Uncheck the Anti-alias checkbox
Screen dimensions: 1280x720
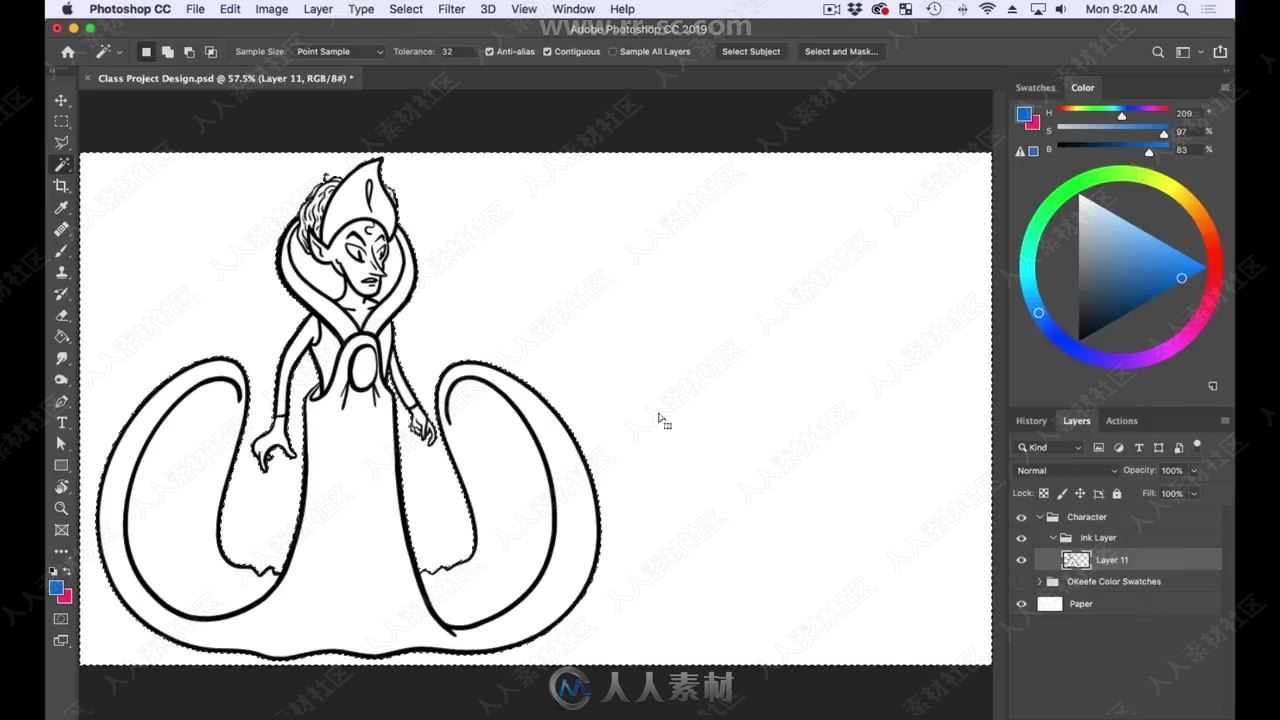pos(489,52)
